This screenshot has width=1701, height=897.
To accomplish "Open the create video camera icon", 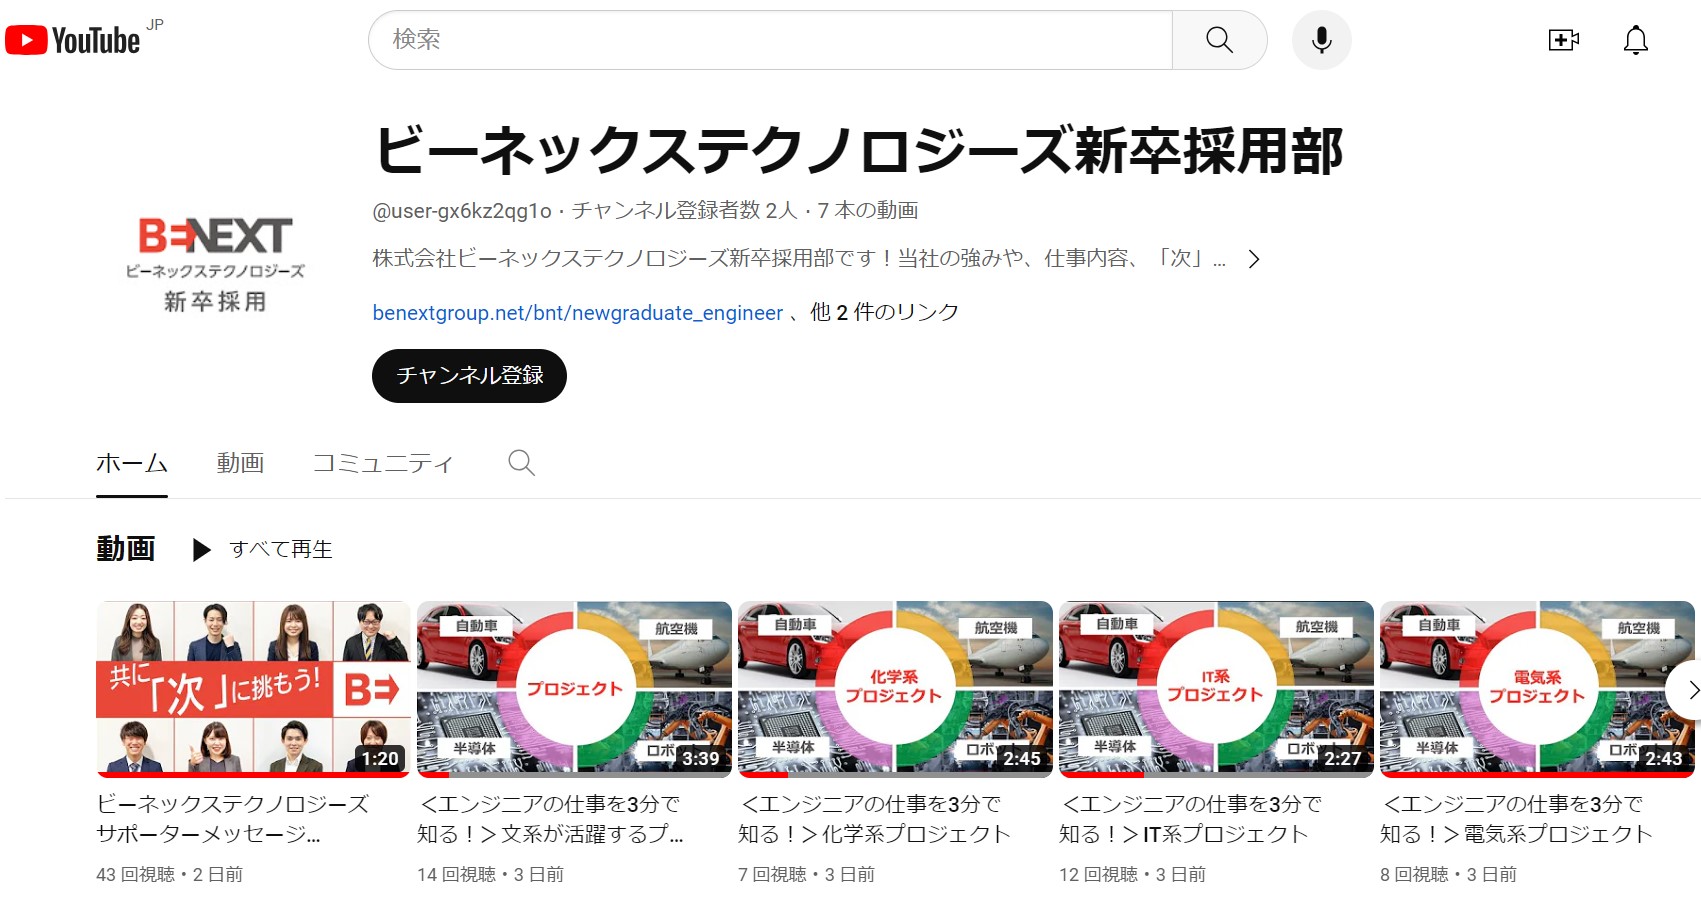I will [x=1563, y=40].
